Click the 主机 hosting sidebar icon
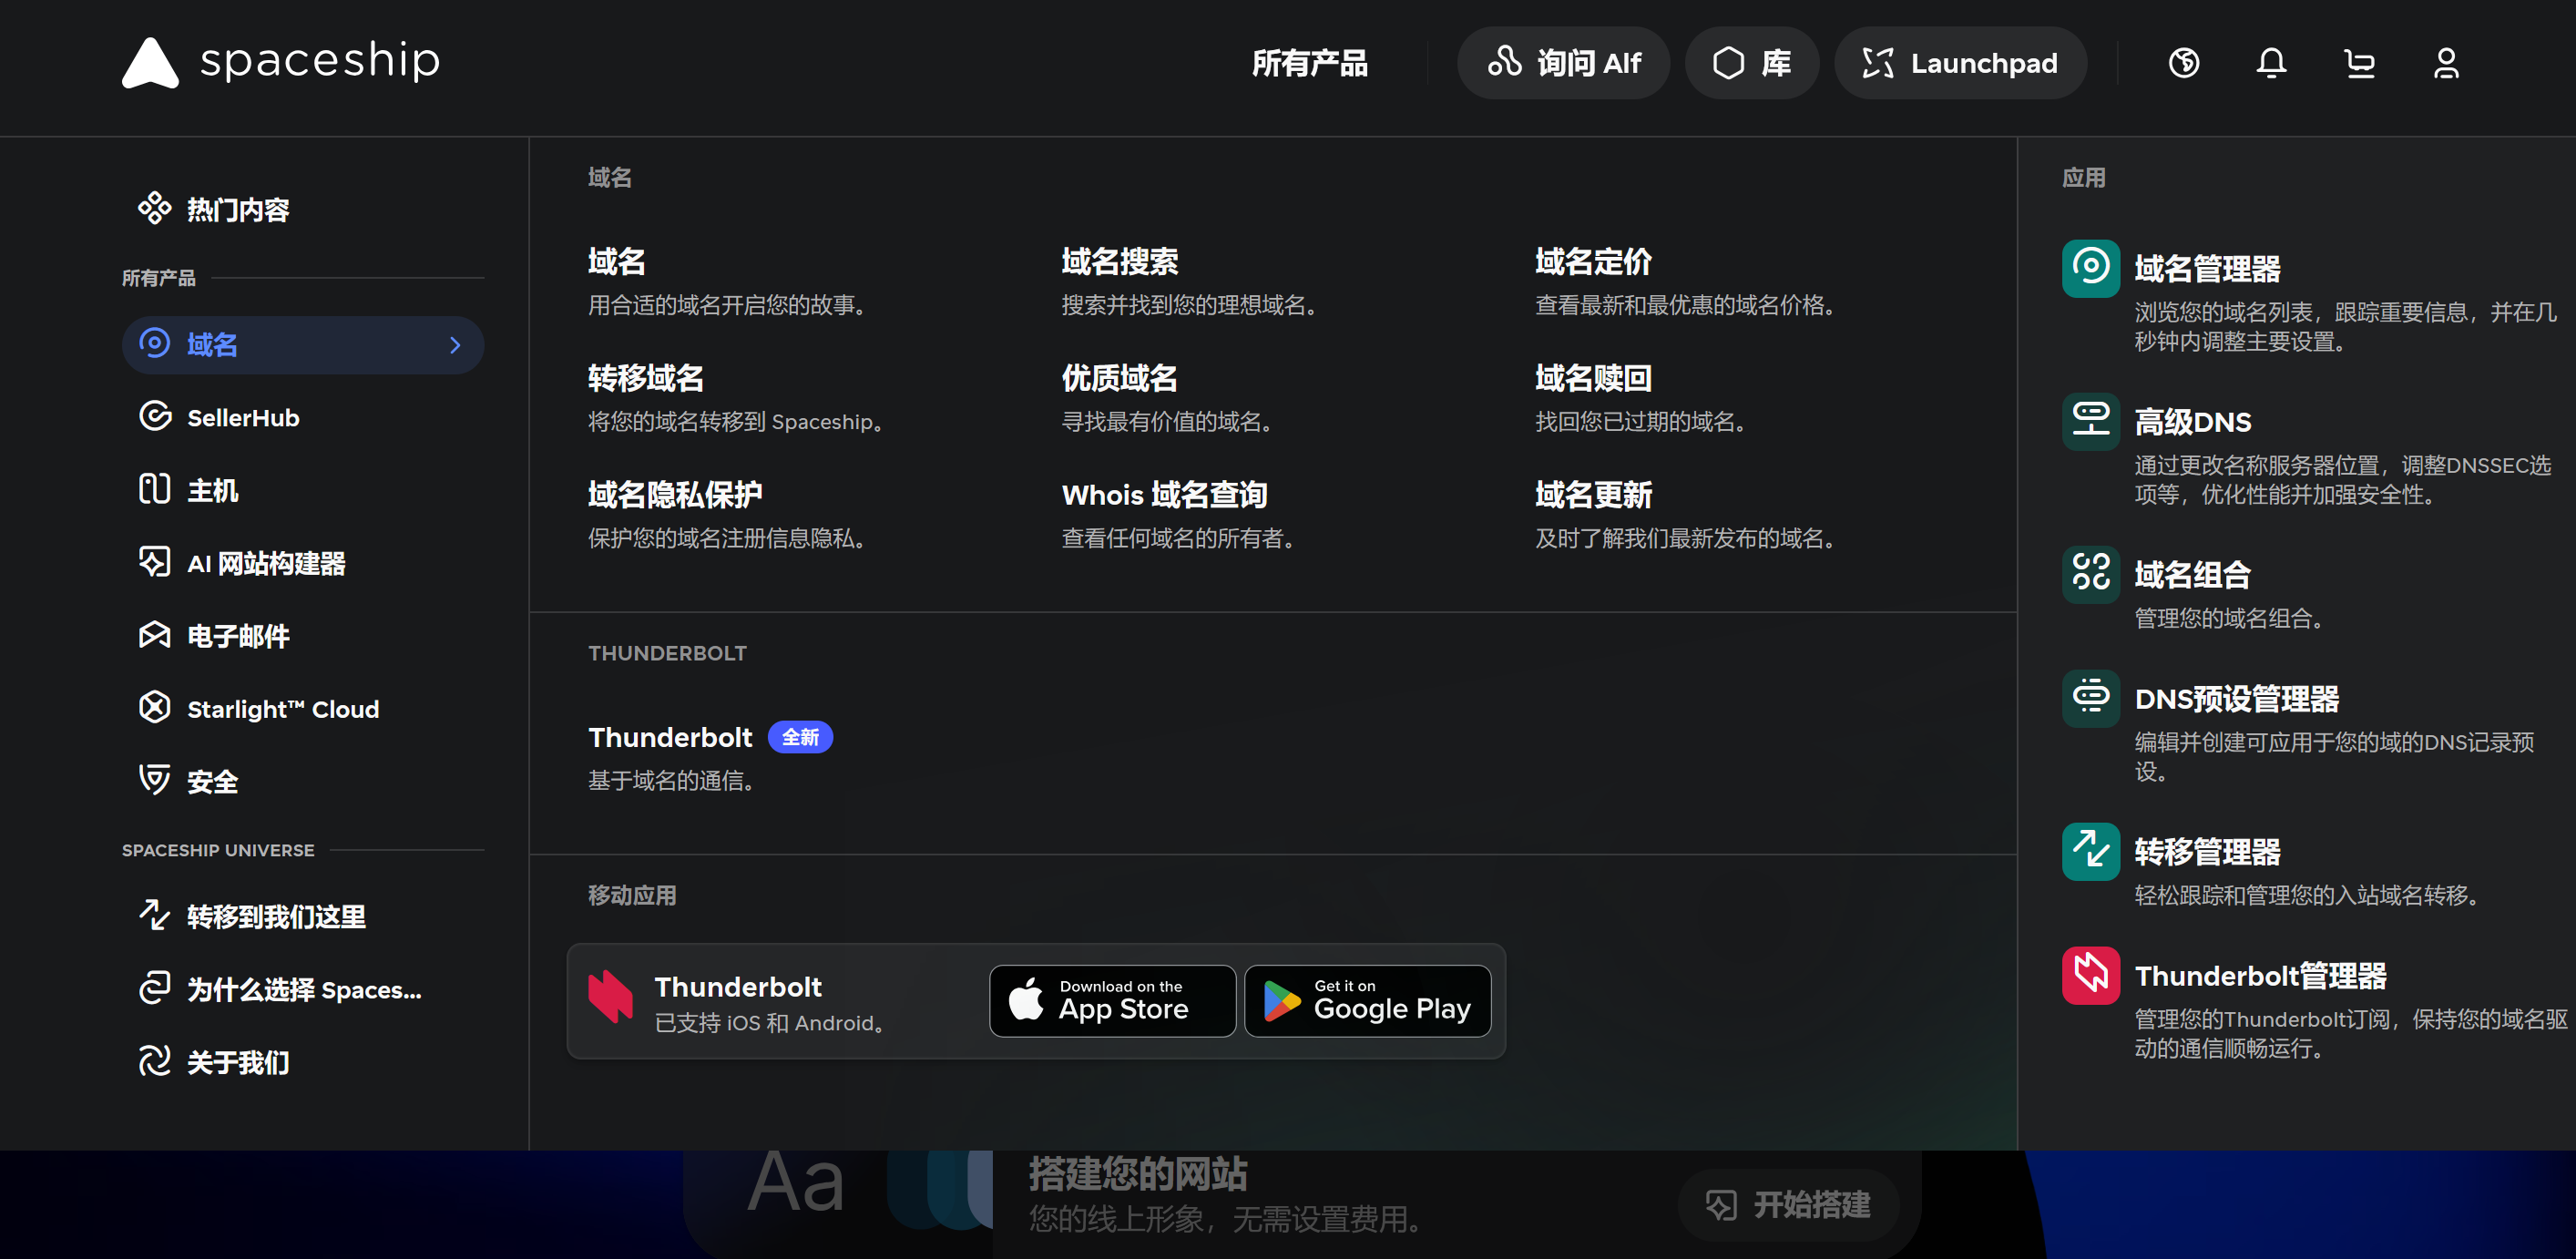Viewport: 2576px width, 1259px height. (x=154, y=490)
